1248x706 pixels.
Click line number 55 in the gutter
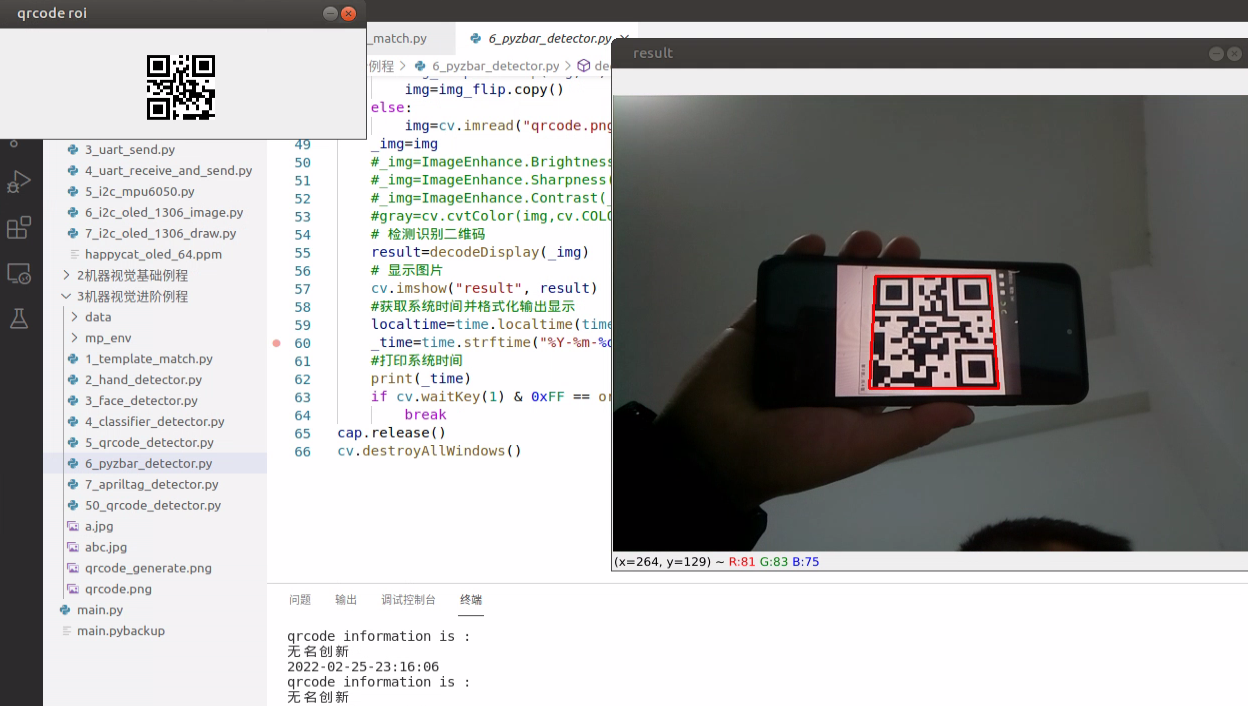pos(302,253)
